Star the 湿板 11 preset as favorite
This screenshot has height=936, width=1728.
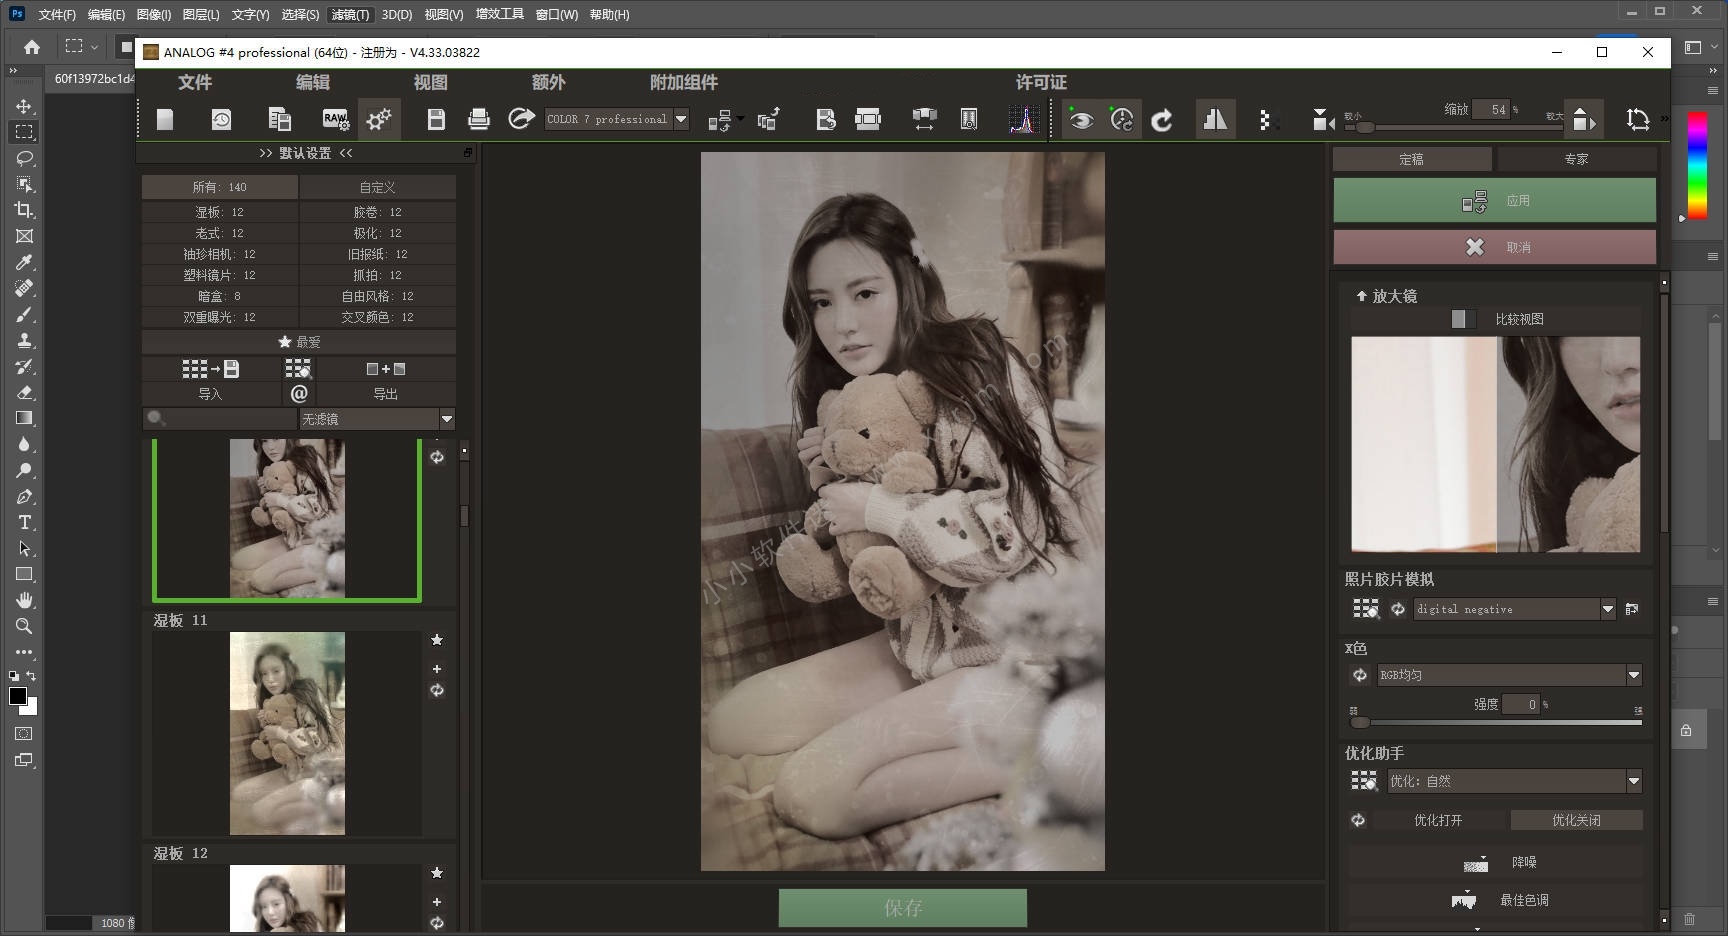point(437,640)
